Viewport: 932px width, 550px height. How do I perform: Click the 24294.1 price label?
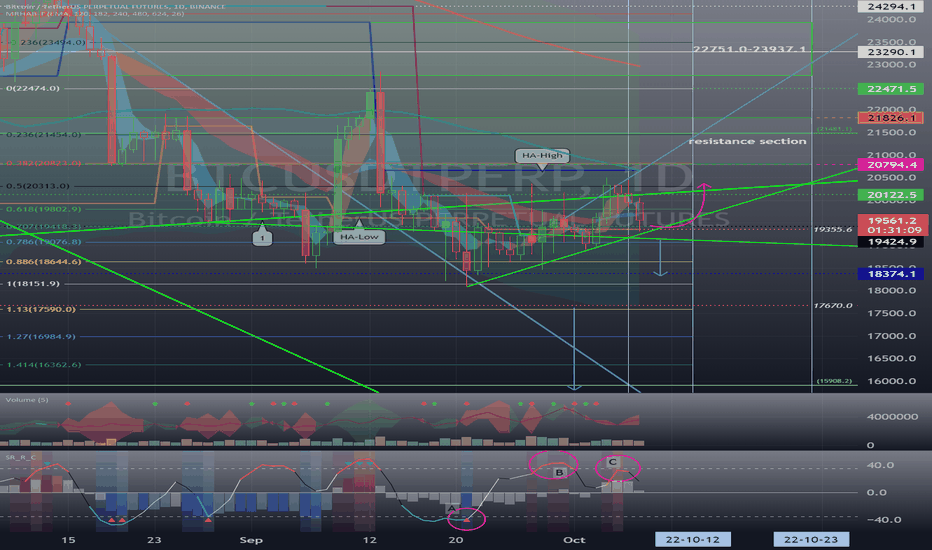890,7
